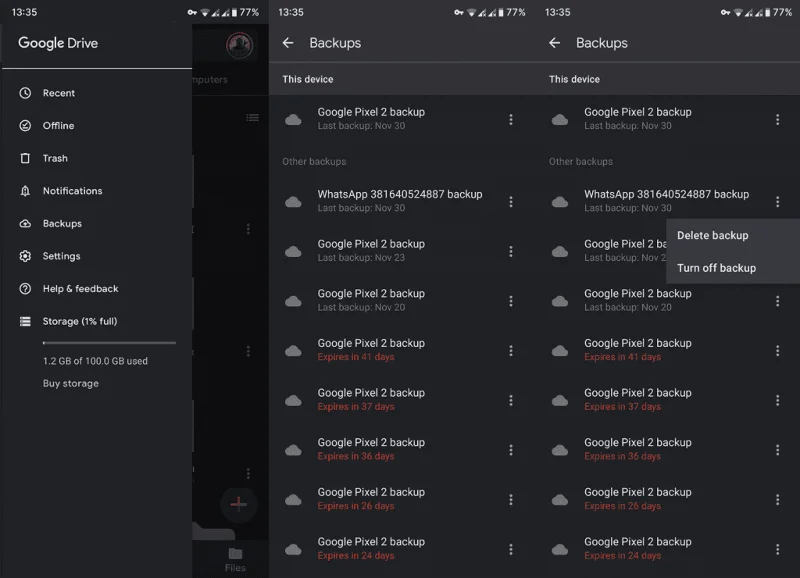Open the 'Expires in 41 days' backup, right screen
This screenshot has width=800, height=578.
[x=668, y=350]
